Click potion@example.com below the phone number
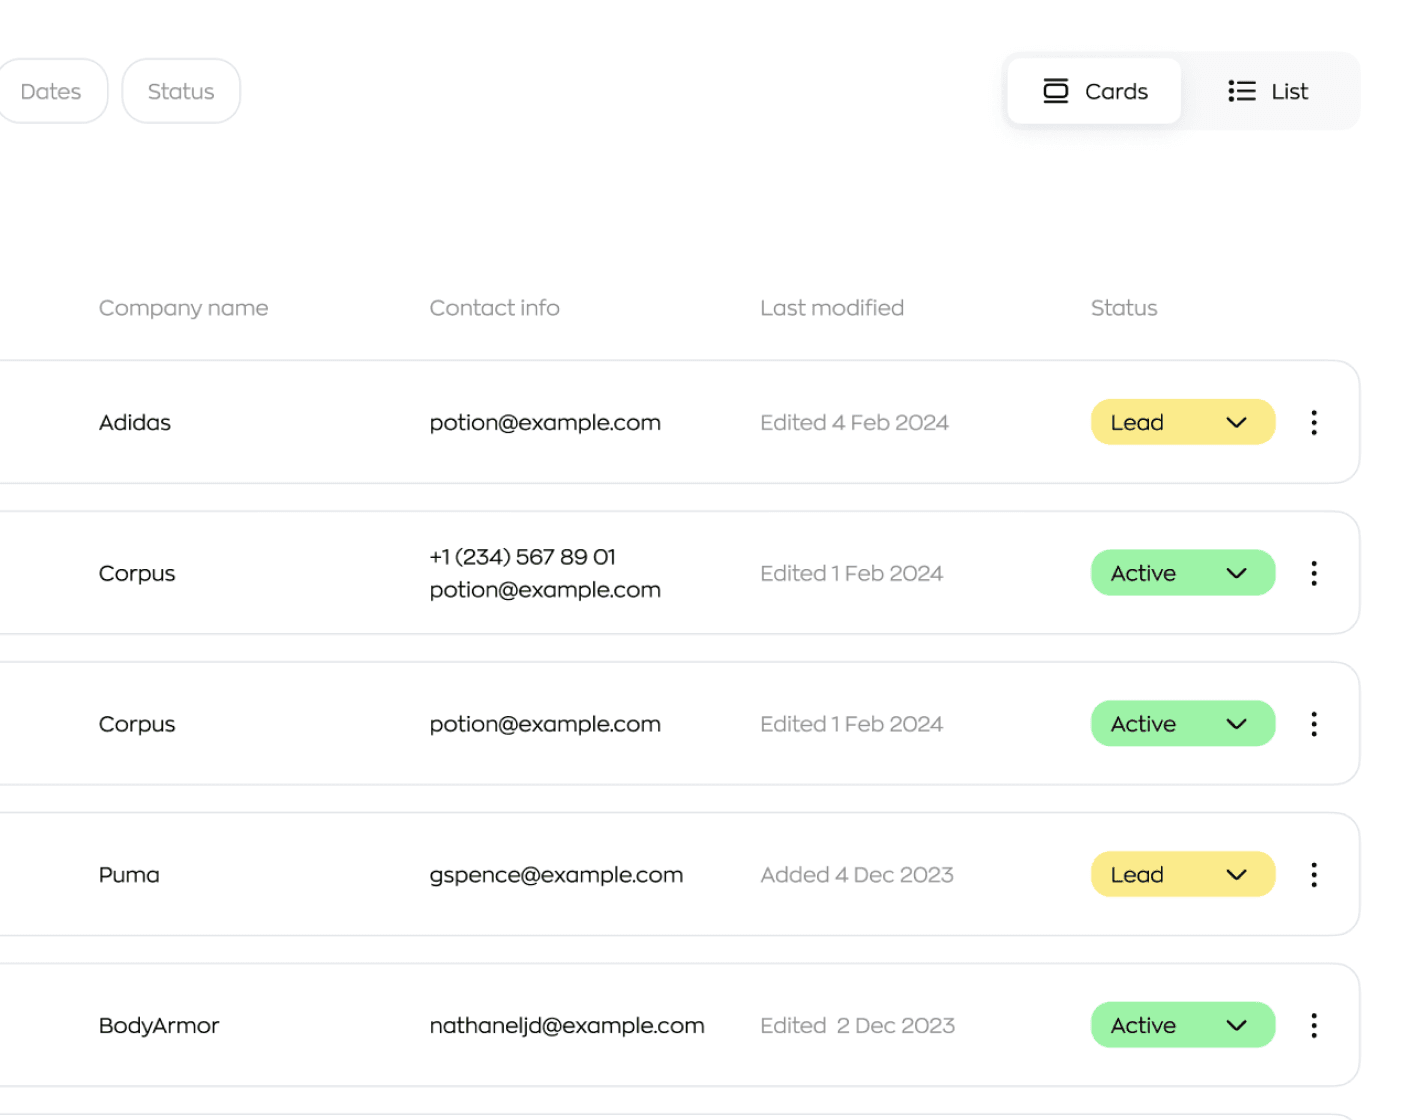 [545, 590]
